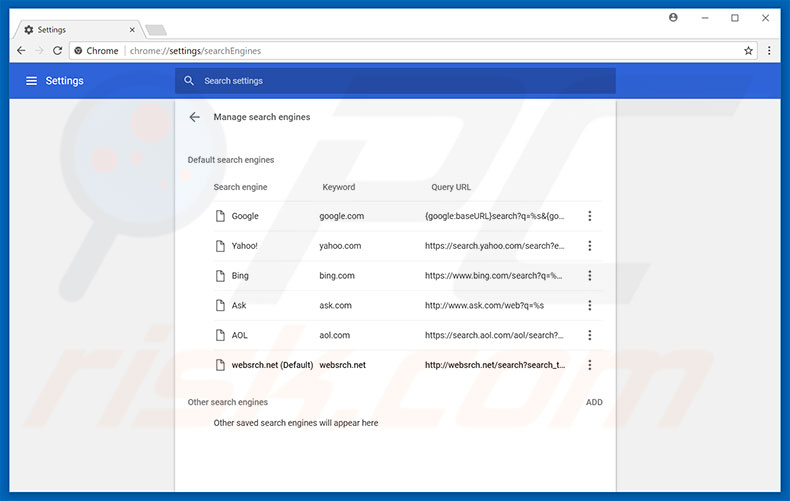Open Chrome's three-dot main menu
The image size is (790, 501).
(769, 50)
